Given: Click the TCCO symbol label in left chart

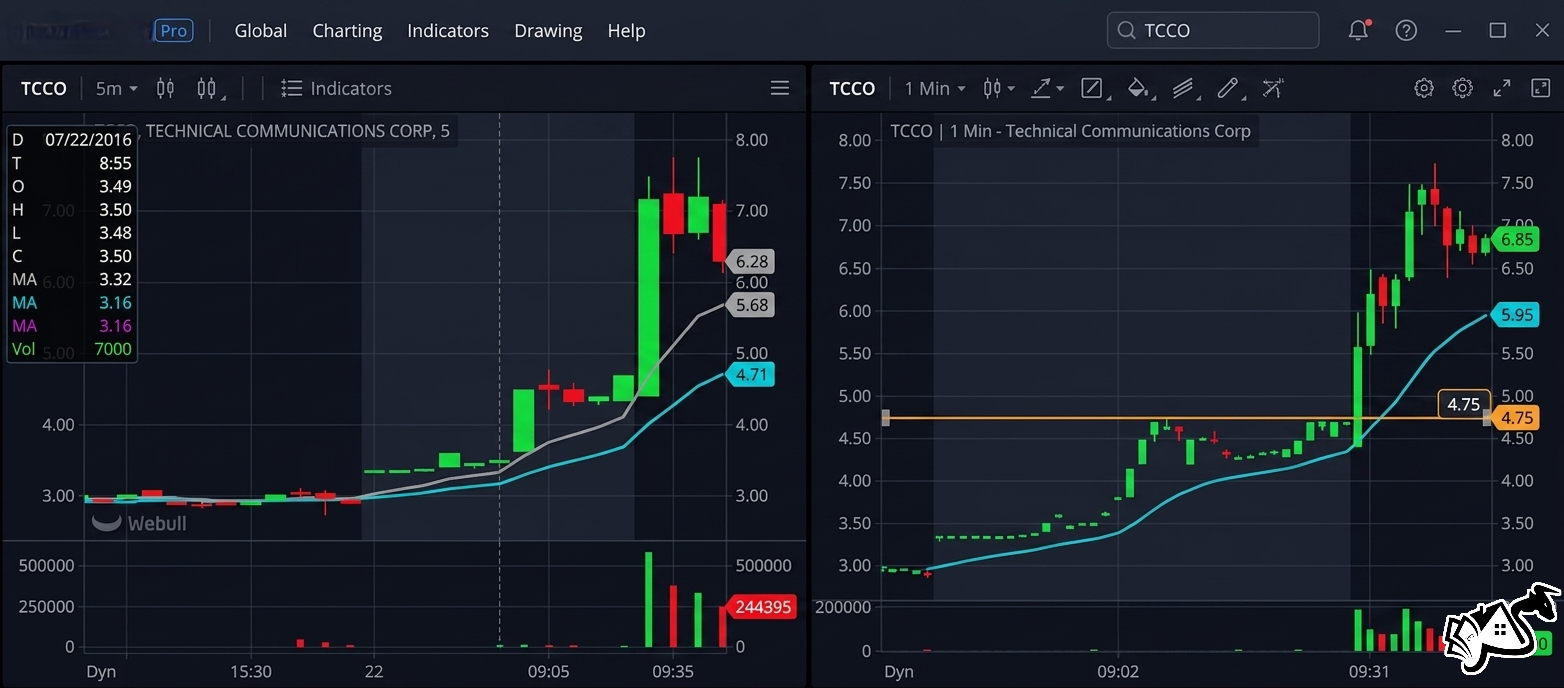Looking at the screenshot, I should click(44, 88).
